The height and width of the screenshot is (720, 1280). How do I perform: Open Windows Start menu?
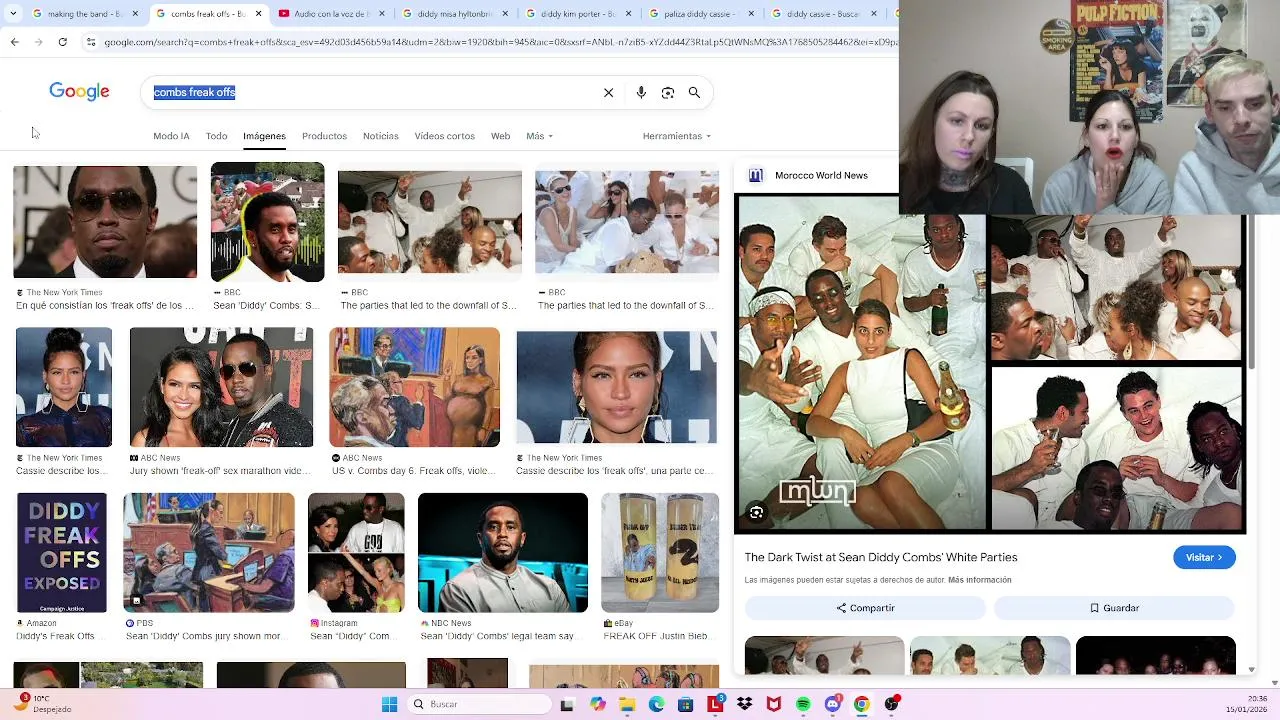tap(389, 704)
